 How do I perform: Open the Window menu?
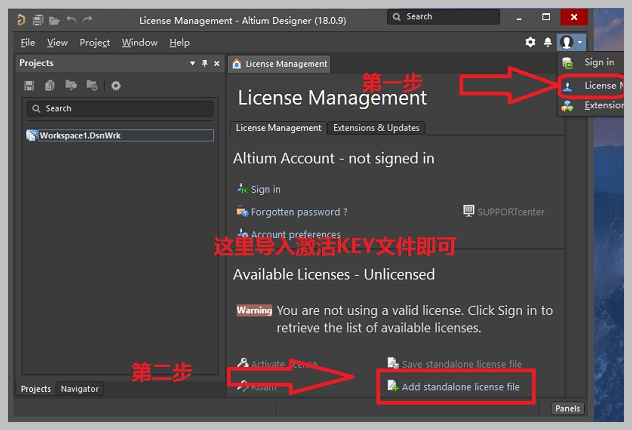pos(139,42)
